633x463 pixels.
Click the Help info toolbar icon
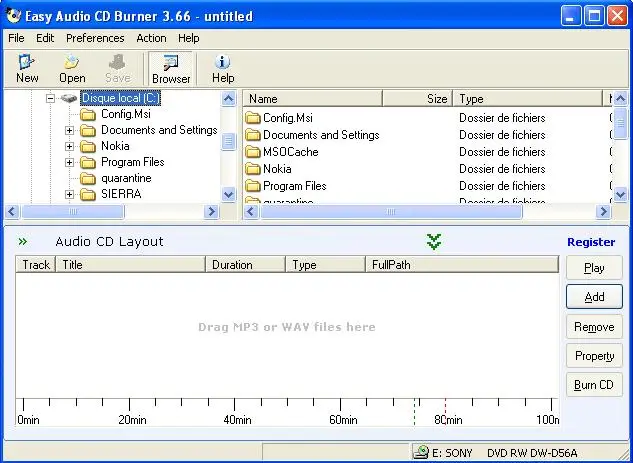coord(222,62)
